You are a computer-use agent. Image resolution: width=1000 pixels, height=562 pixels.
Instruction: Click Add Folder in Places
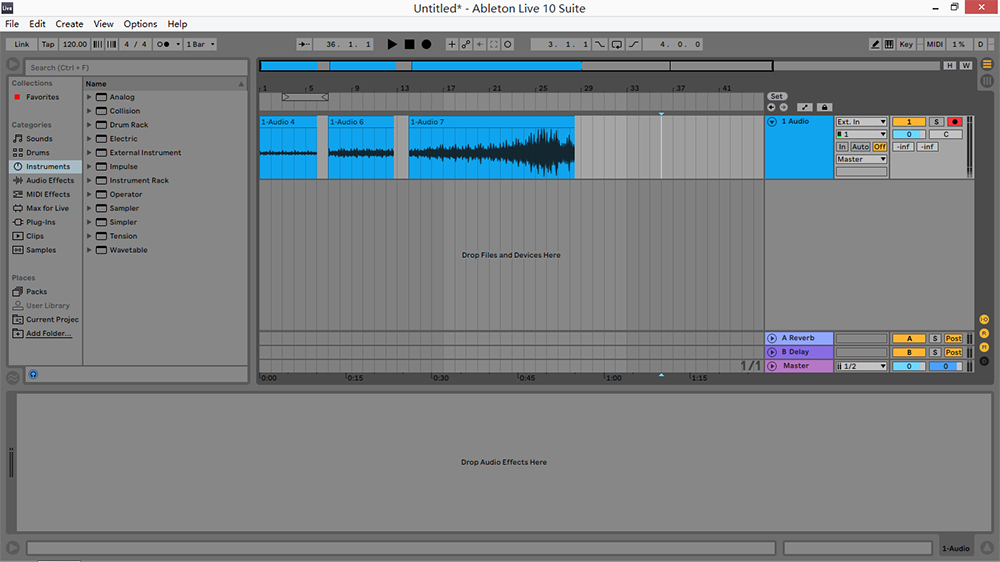coord(48,333)
